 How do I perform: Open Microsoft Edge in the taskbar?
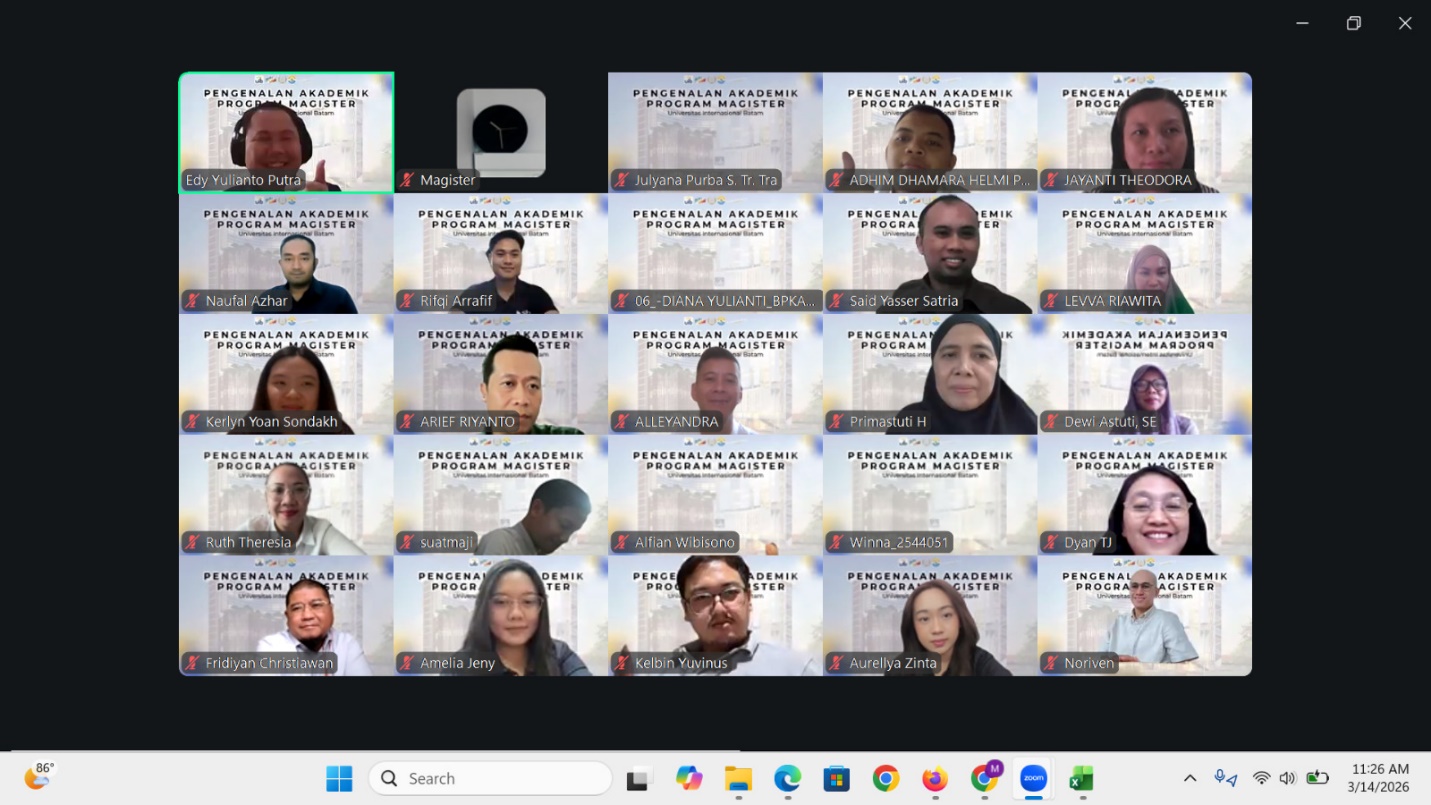coord(787,778)
